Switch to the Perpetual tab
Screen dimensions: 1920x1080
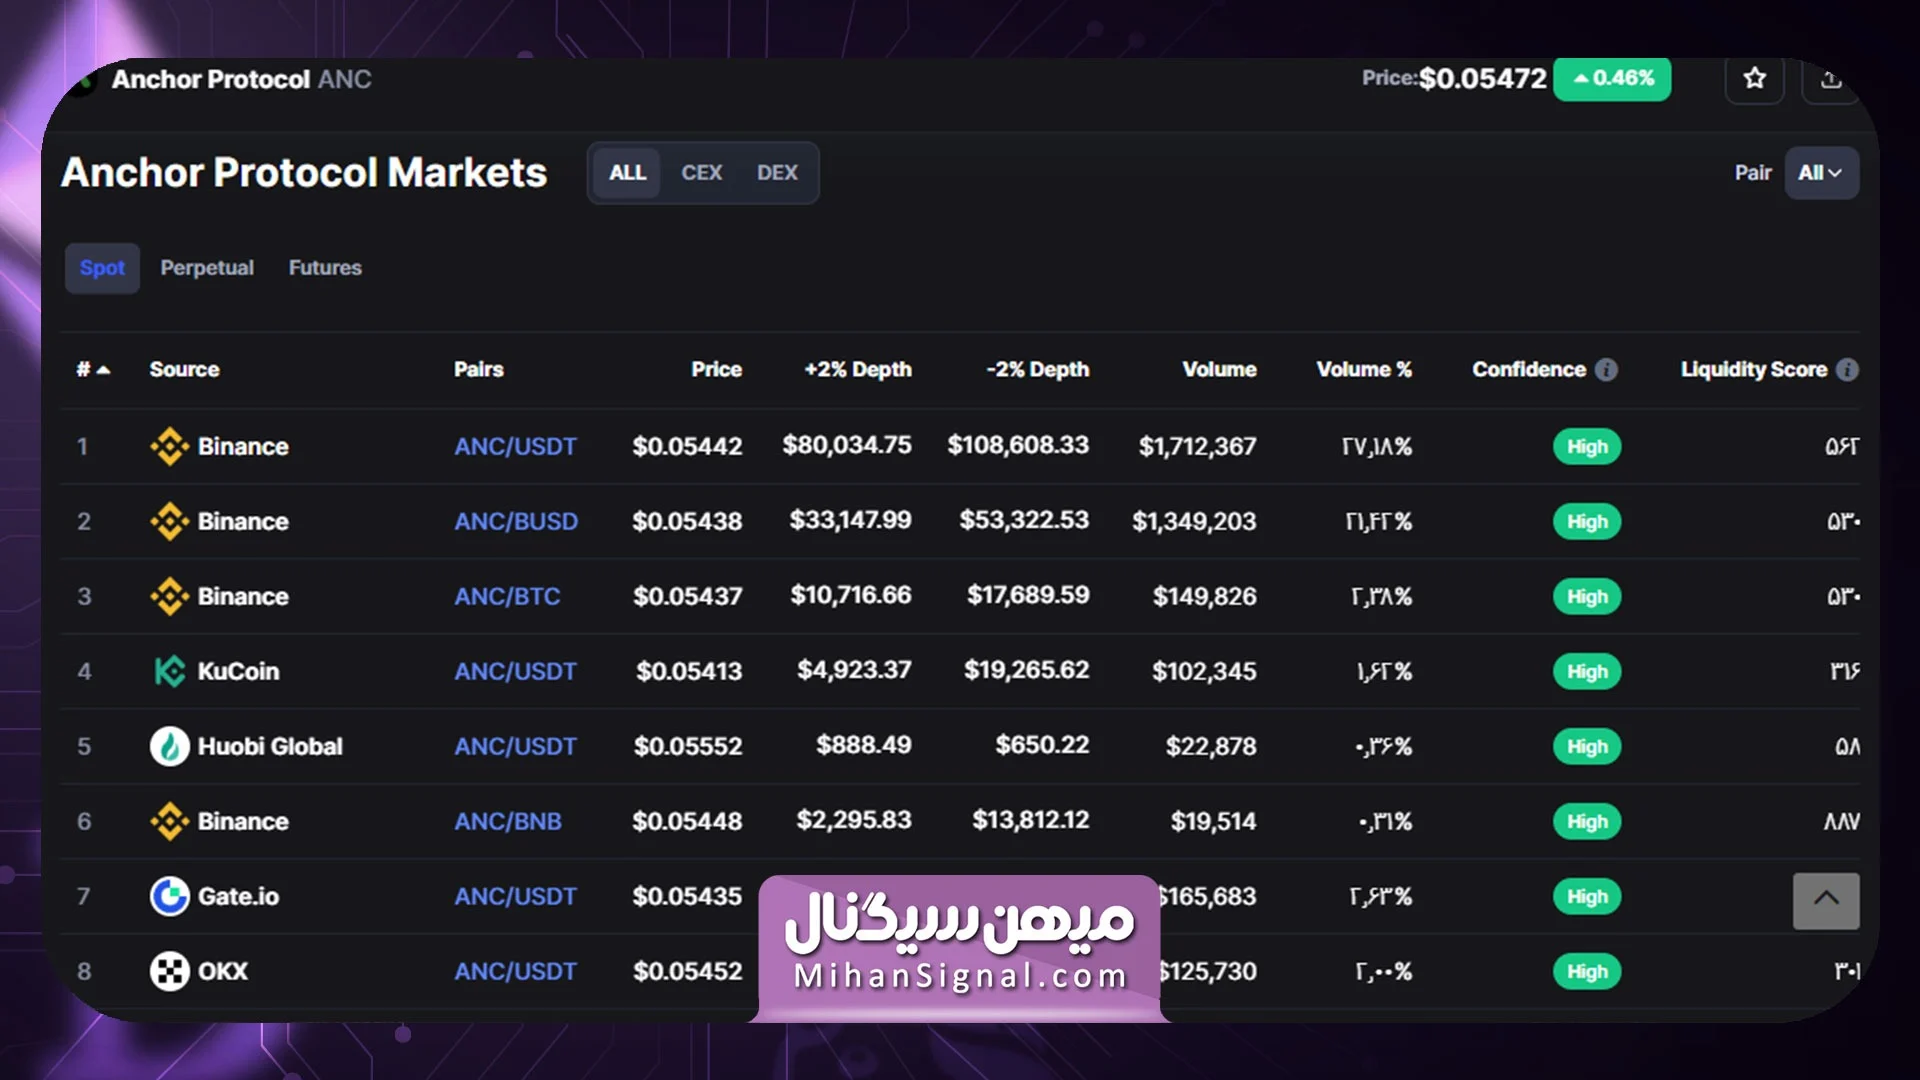coord(207,268)
